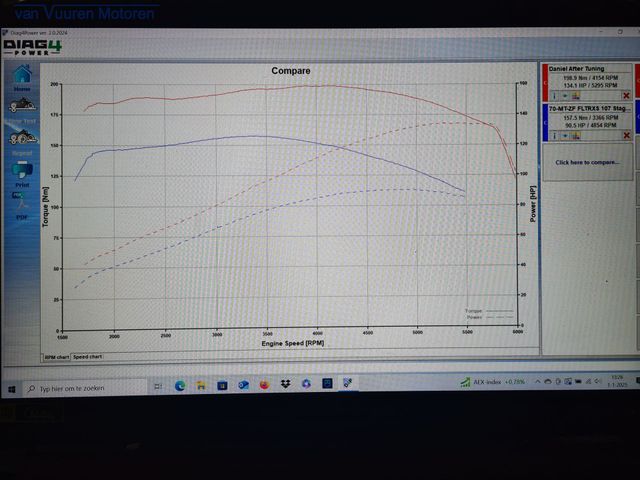The height and width of the screenshot is (480, 640).
Task: Click the Repeat test motorcycle icon
Action: (21, 140)
